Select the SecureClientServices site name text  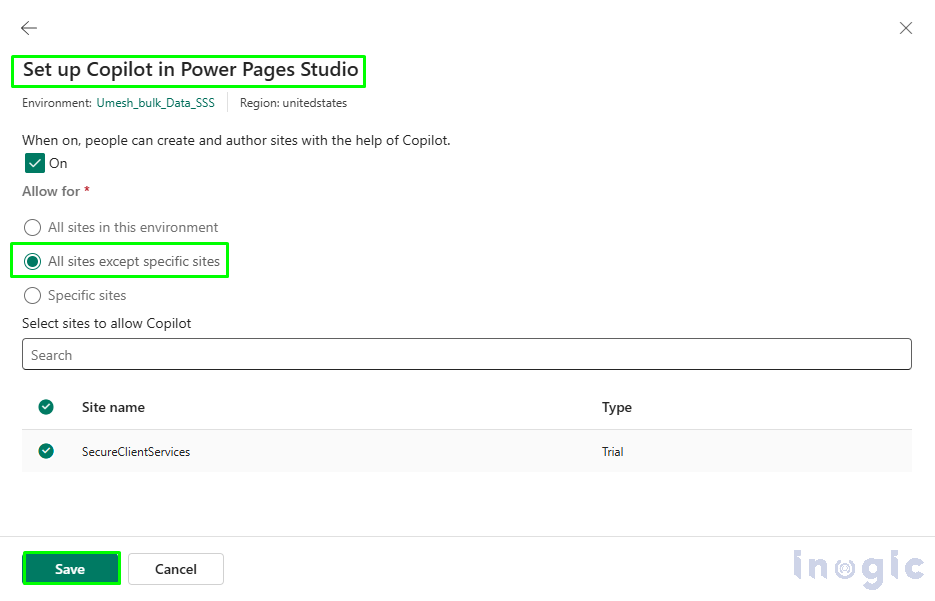pyautogui.click(x=136, y=452)
